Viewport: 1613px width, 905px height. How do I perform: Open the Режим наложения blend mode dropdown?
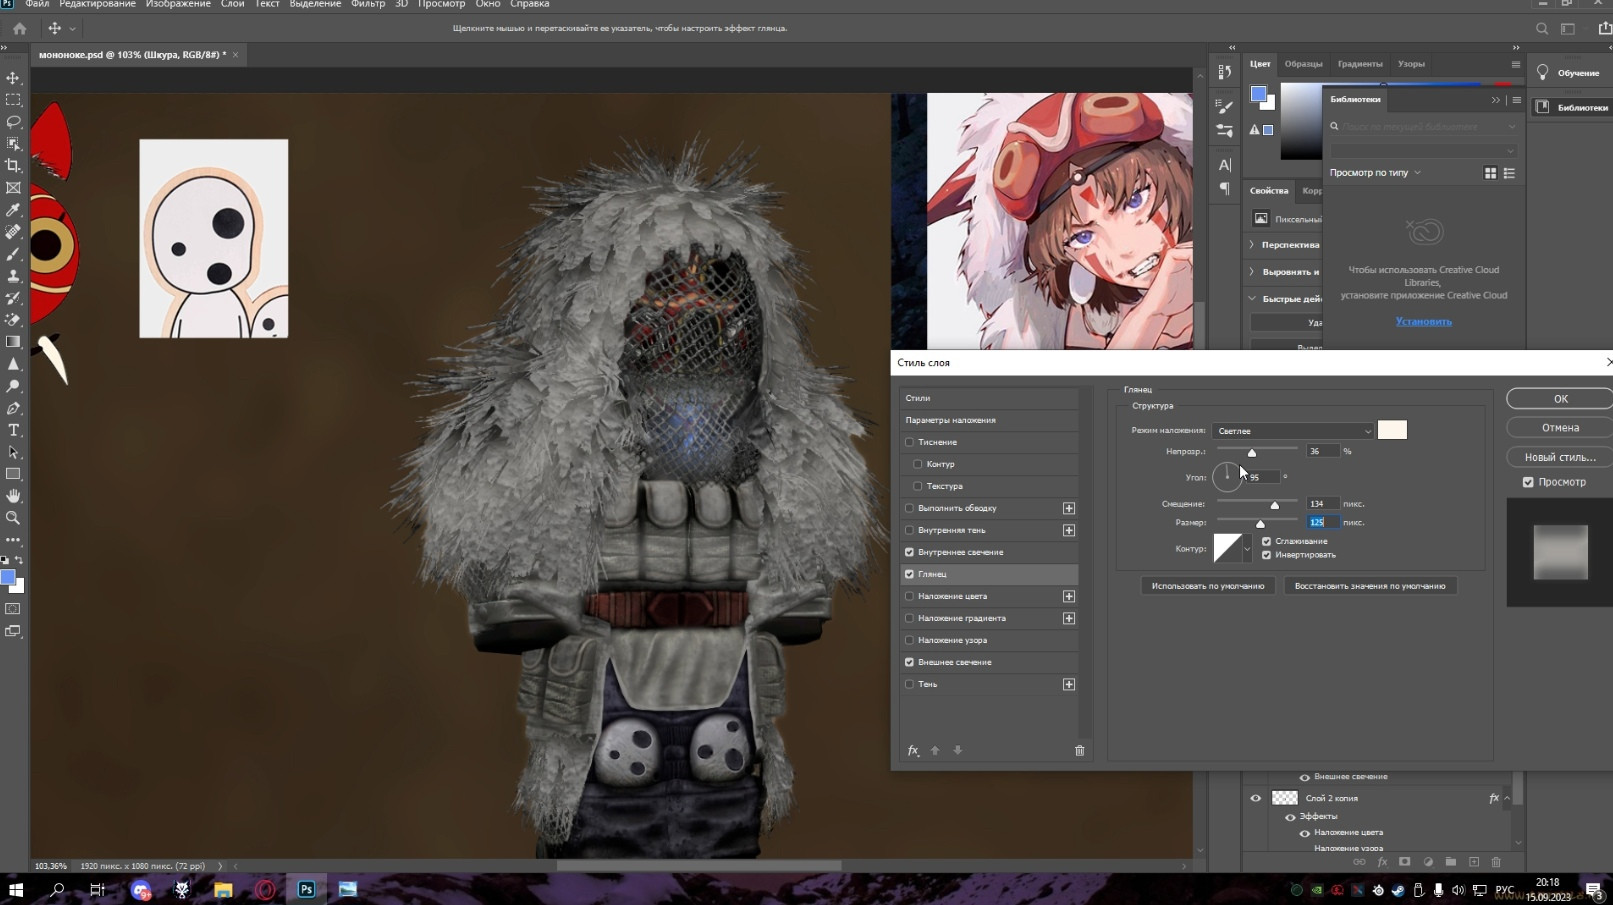(x=1293, y=431)
